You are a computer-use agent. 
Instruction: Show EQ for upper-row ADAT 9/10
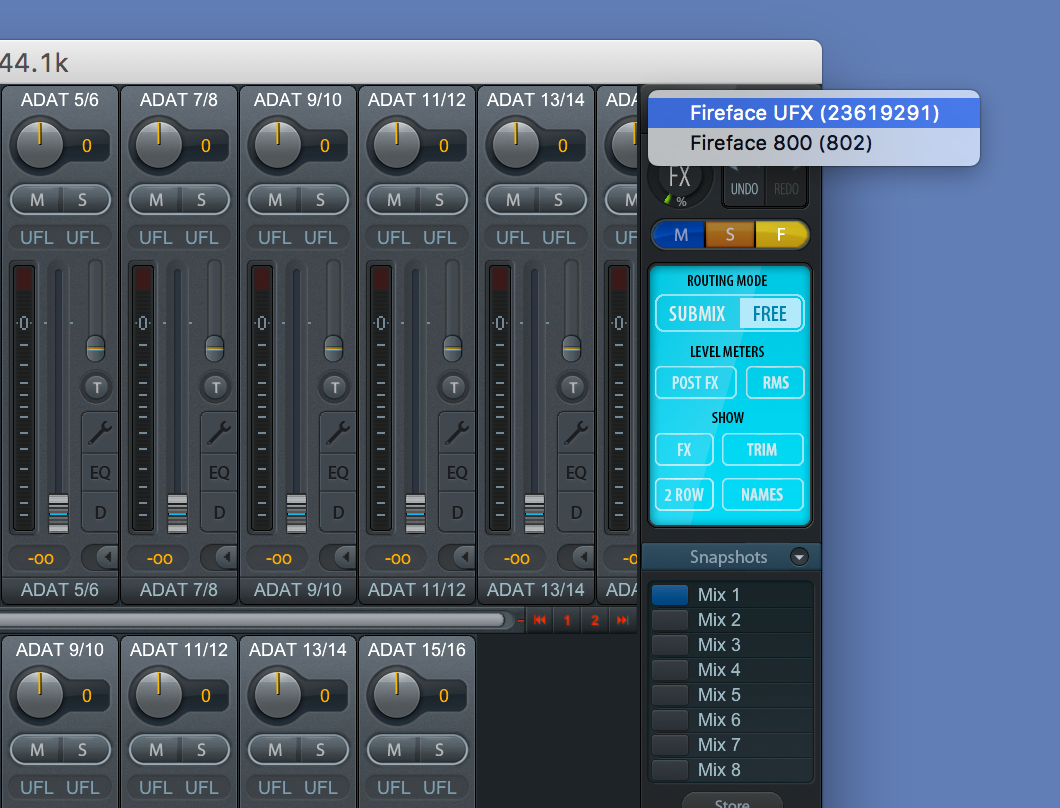click(x=338, y=473)
